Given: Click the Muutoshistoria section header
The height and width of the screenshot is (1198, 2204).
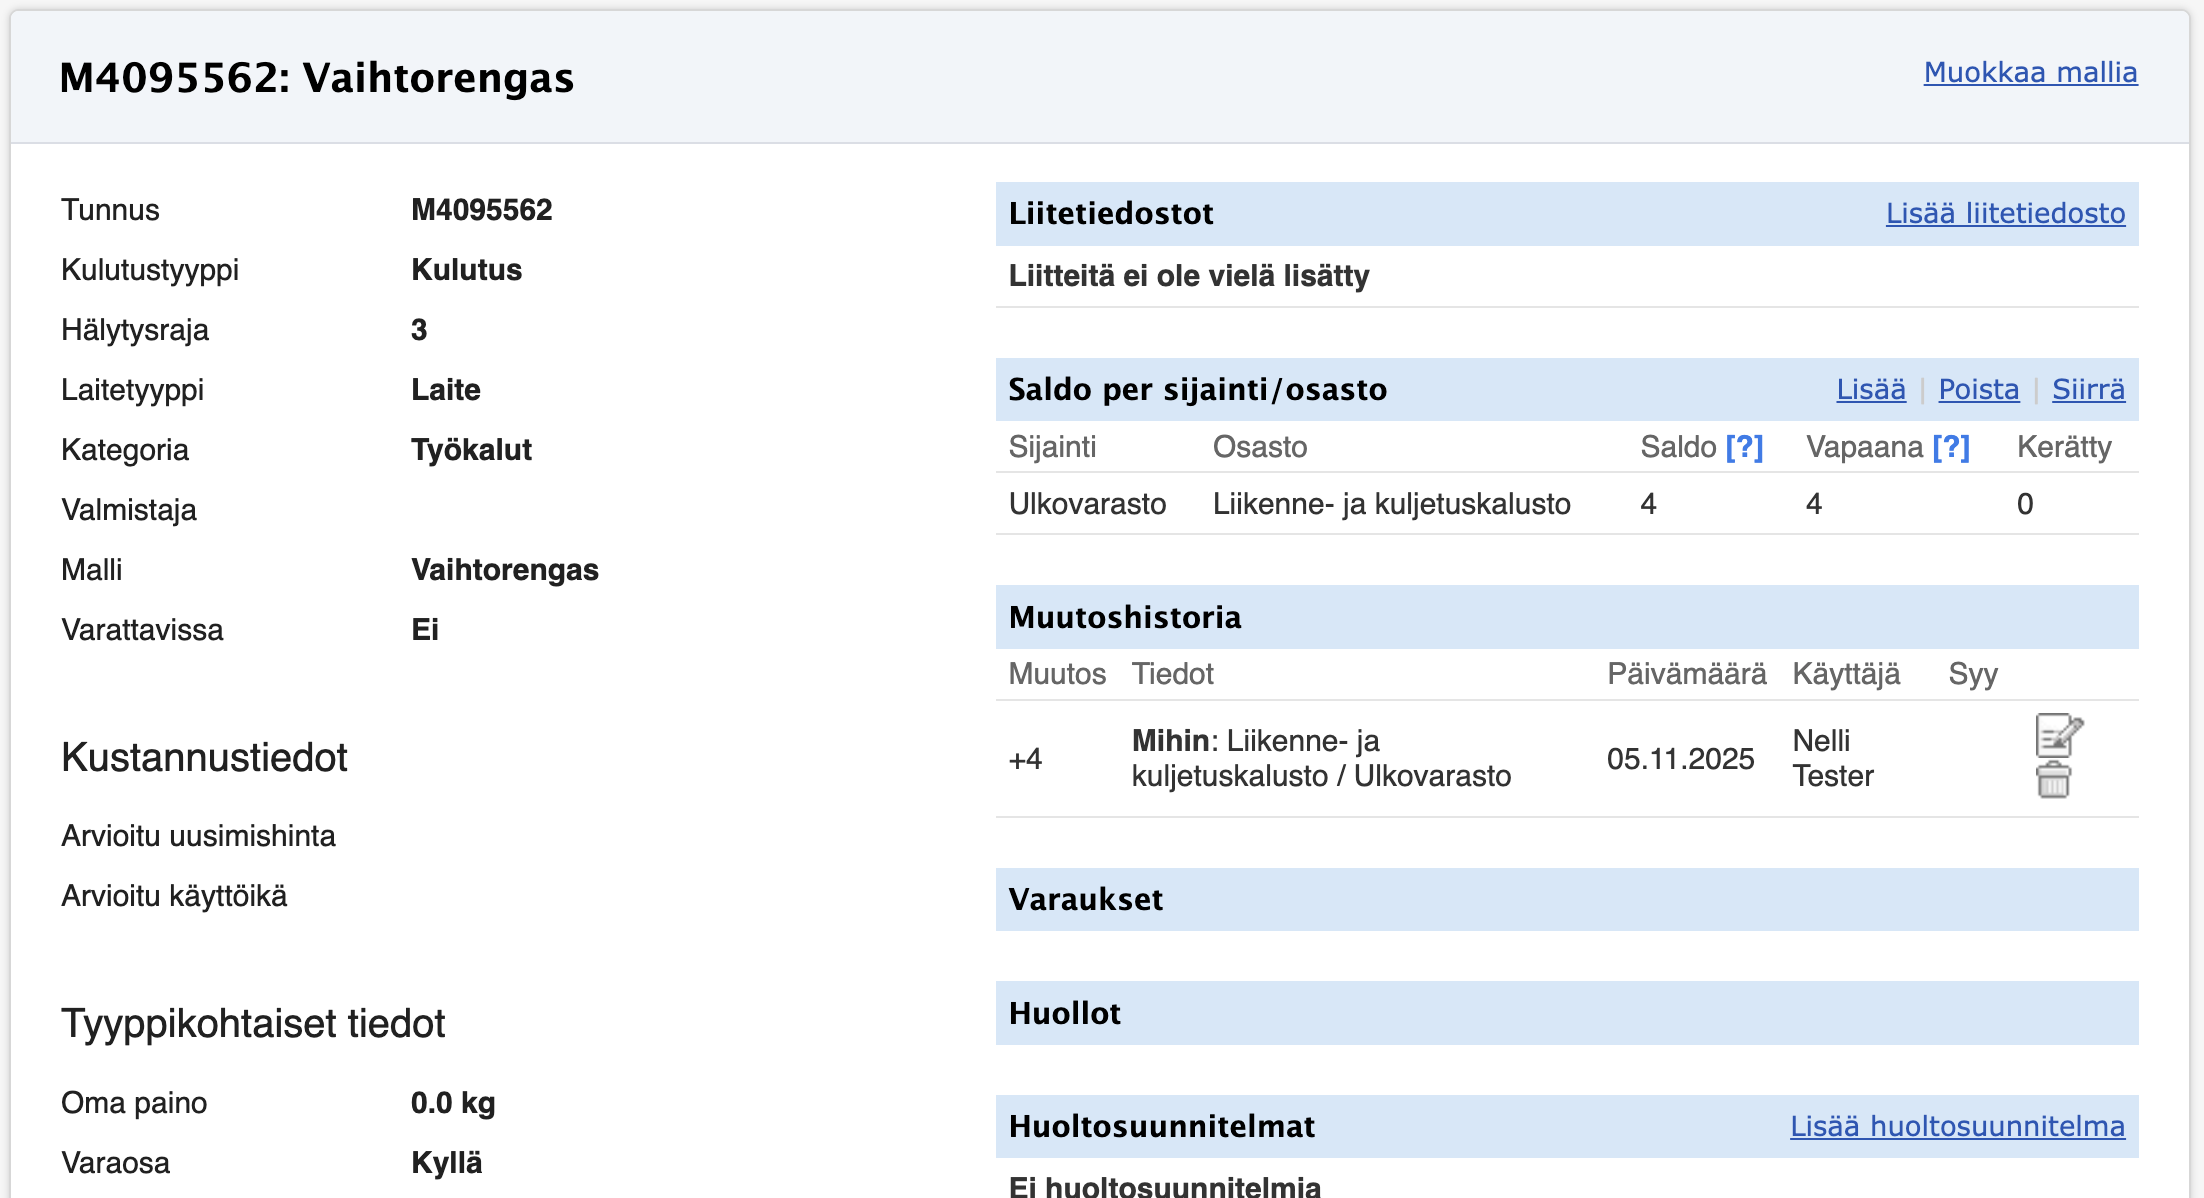Looking at the screenshot, I should tap(1125, 617).
